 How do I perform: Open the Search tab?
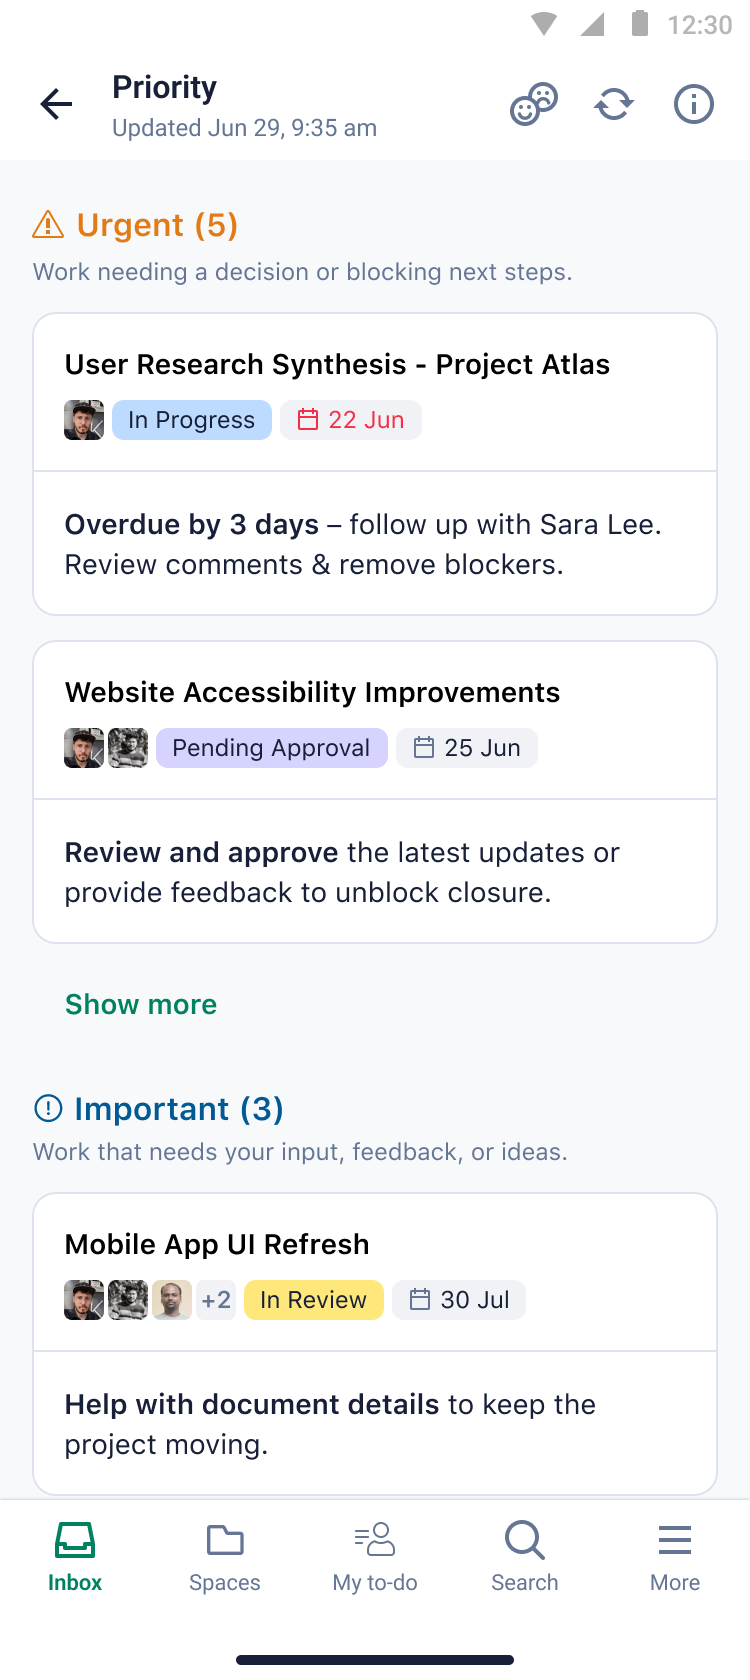click(525, 1556)
